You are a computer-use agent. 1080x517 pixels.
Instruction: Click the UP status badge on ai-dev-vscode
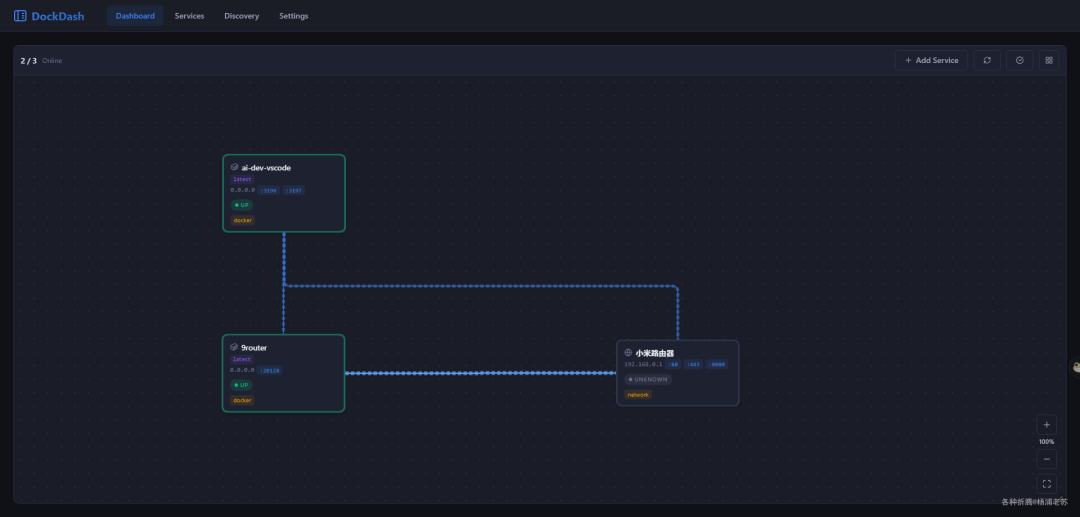[x=242, y=205]
